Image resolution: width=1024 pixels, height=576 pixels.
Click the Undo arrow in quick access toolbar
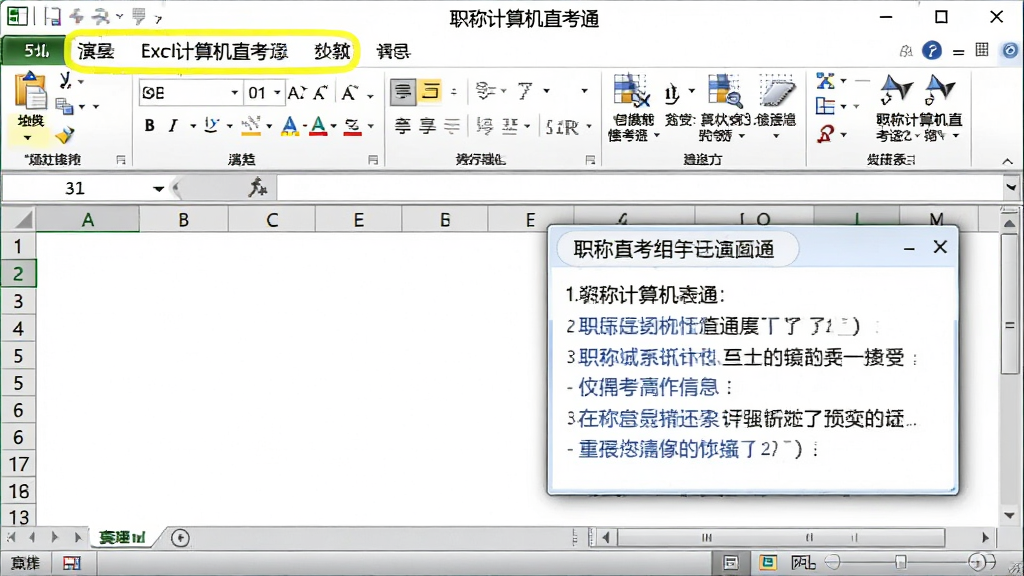click(76, 16)
